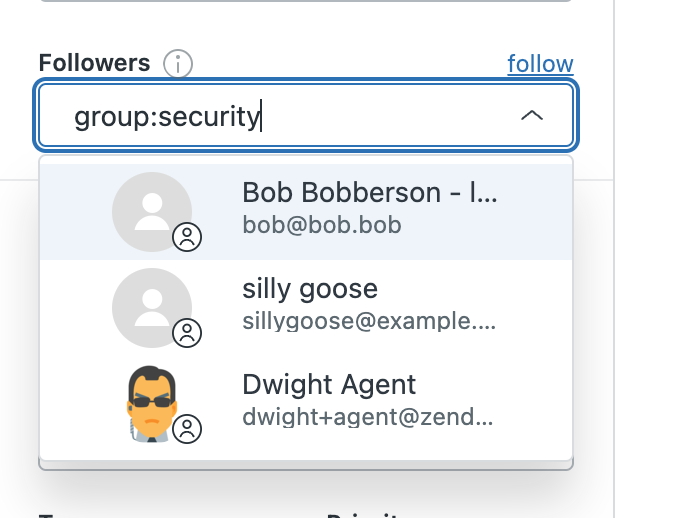Click the Followers field label
The height and width of the screenshot is (518, 674).
pyautogui.click(x=94, y=64)
